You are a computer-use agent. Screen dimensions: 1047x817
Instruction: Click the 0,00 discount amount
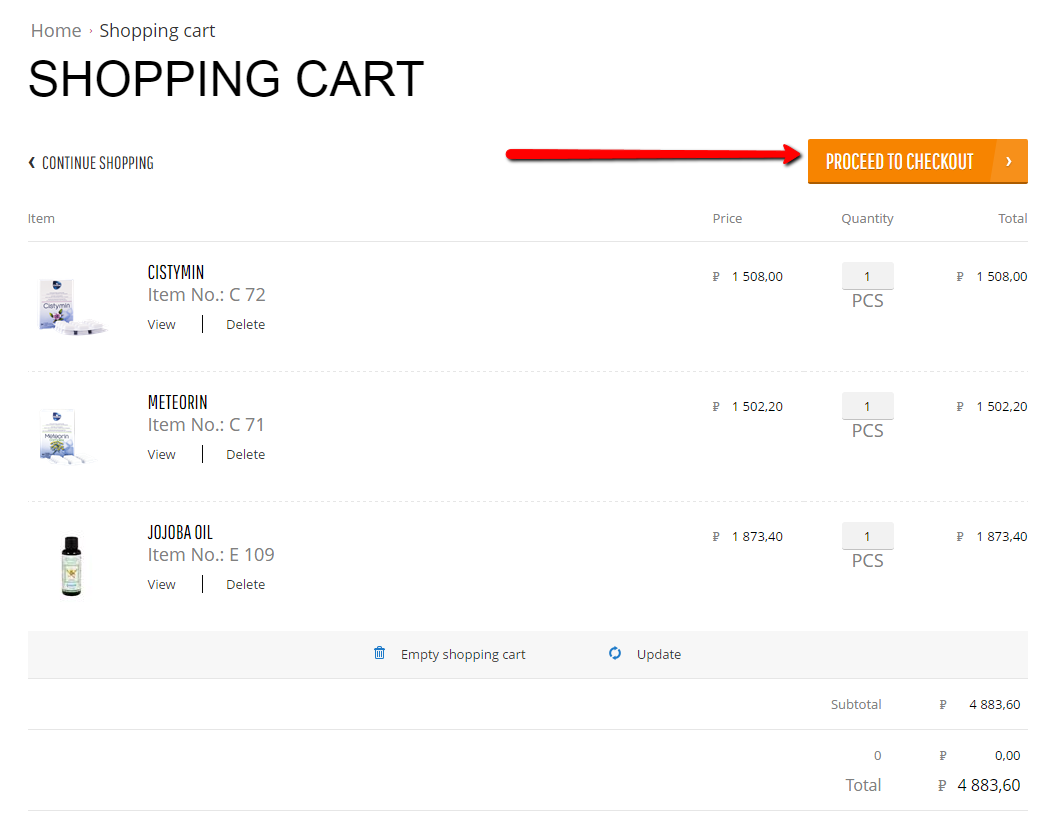1008,756
